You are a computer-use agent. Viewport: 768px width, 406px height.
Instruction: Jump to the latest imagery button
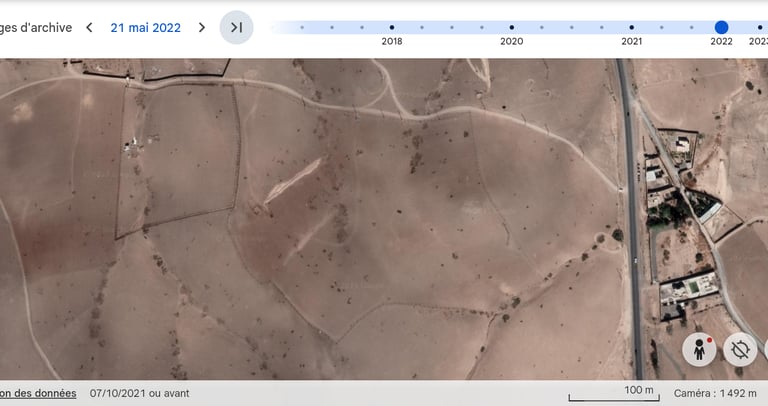tap(237, 27)
